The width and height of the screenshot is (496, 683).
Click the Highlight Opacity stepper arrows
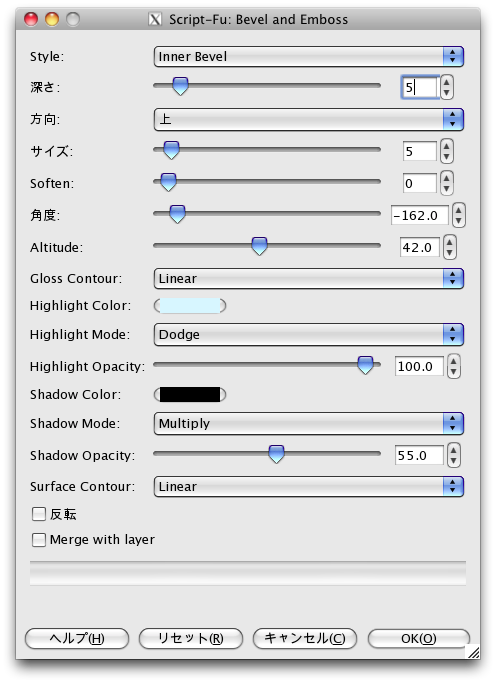(454, 366)
